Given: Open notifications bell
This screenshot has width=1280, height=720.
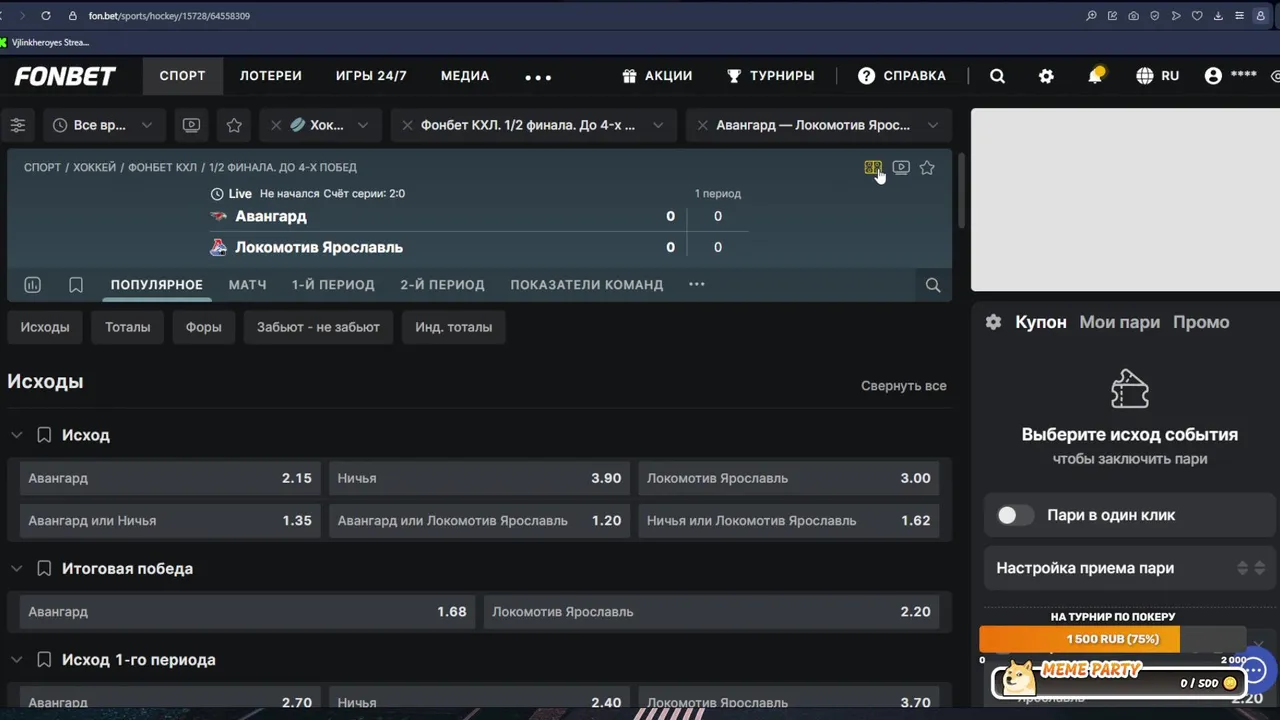Looking at the screenshot, I should [x=1095, y=76].
